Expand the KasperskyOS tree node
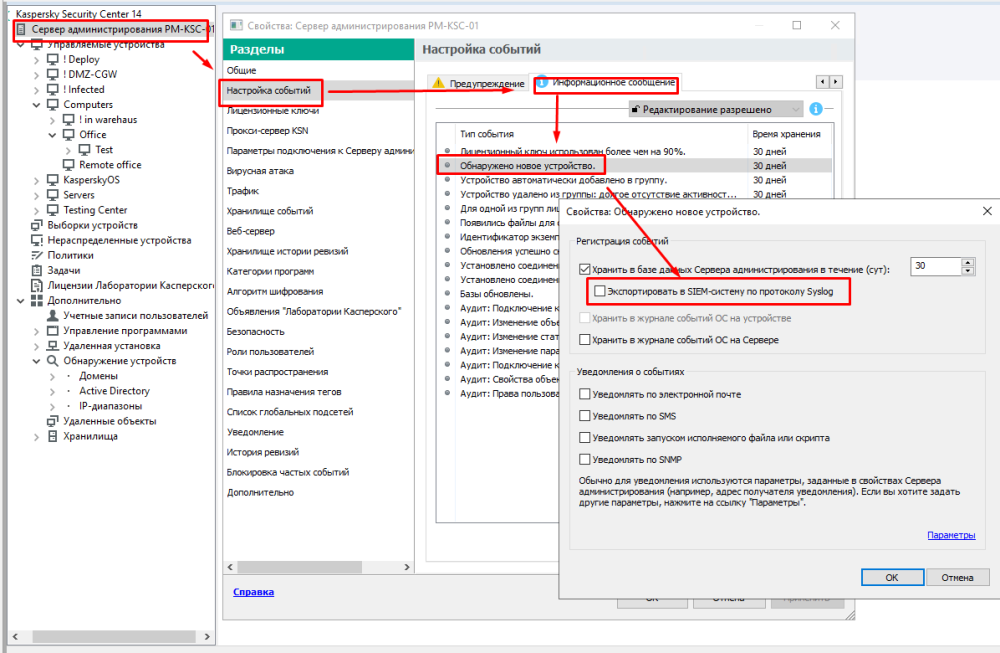The width and height of the screenshot is (1000, 653). (36, 180)
